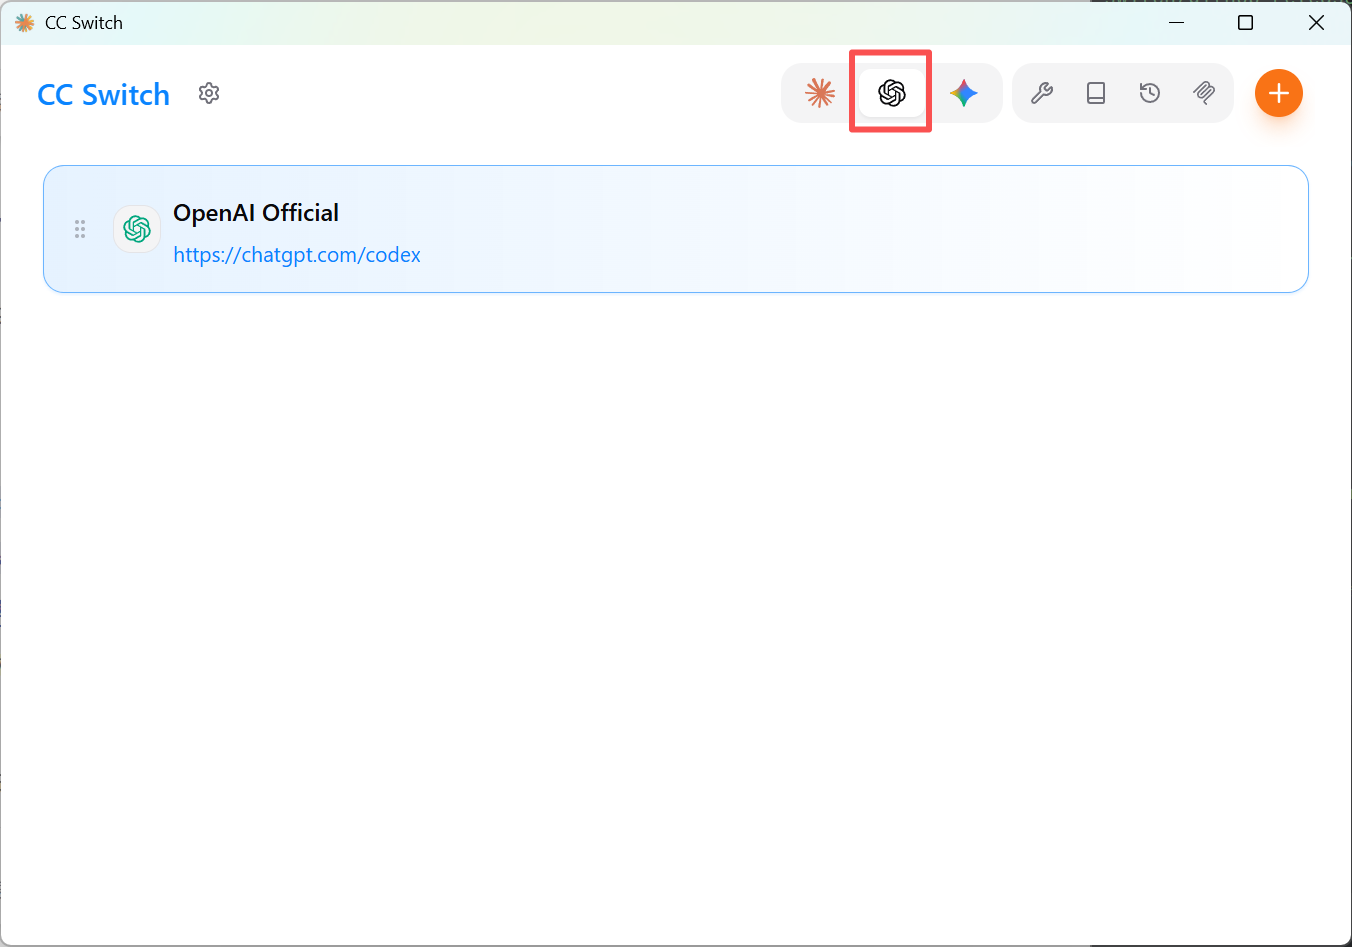The width and height of the screenshot is (1352, 947).
Task: Minimize the CC Switch window
Action: [x=1177, y=22]
